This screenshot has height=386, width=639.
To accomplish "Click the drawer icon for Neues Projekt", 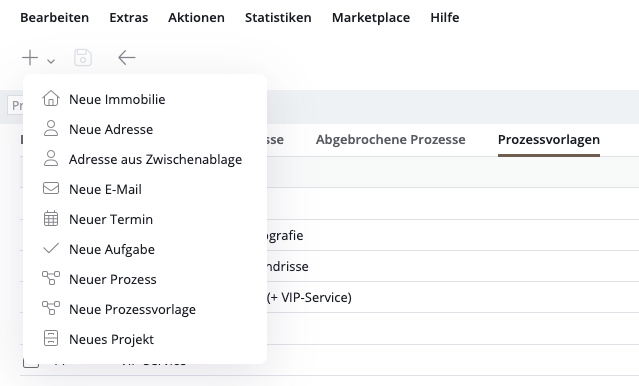I will tap(51, 338).
